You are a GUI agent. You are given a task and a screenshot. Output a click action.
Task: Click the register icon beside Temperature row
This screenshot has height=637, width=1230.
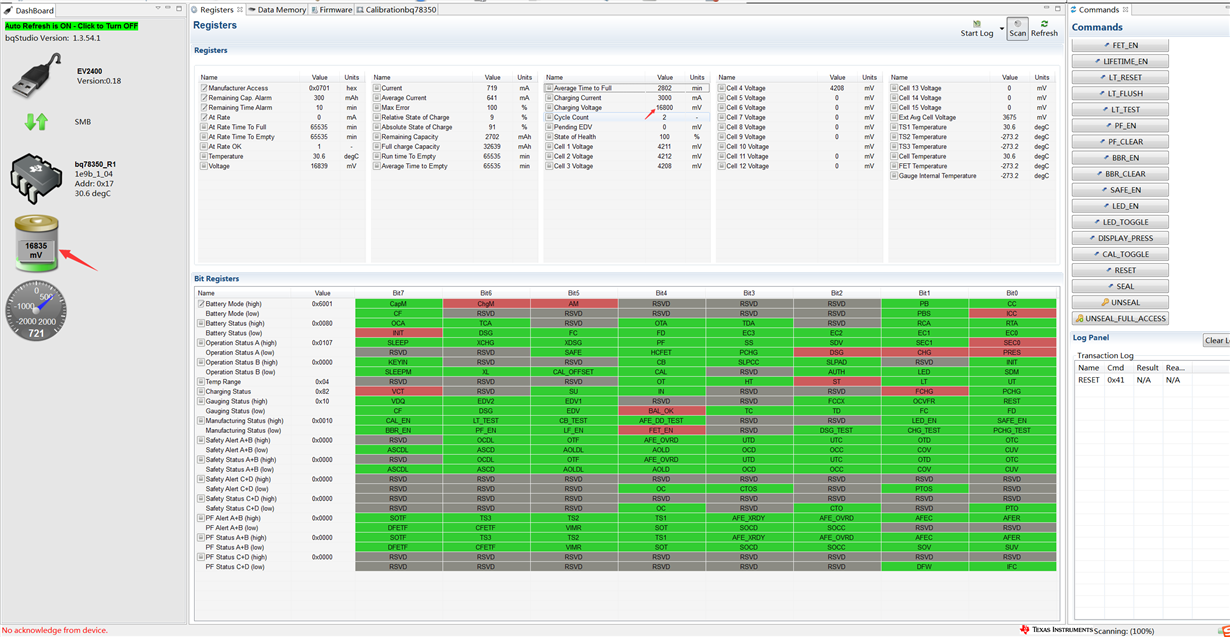[x=204, y=156]
